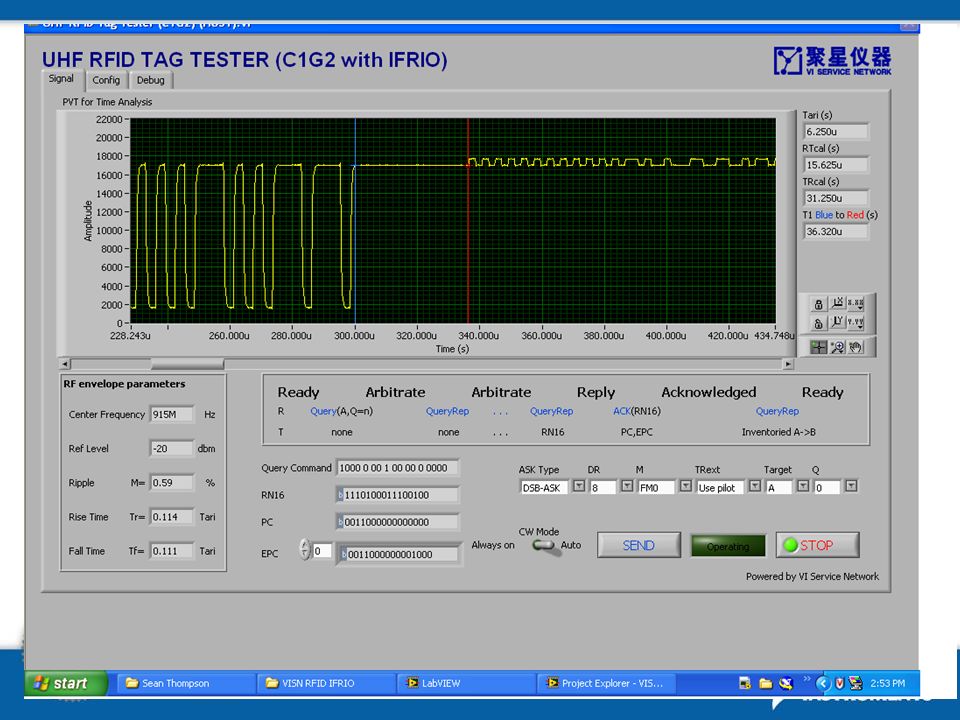Click the graph scrollbar left arrow
This screenshot has height=720, width=960.
pyautogui.click(x=65, y=364)
